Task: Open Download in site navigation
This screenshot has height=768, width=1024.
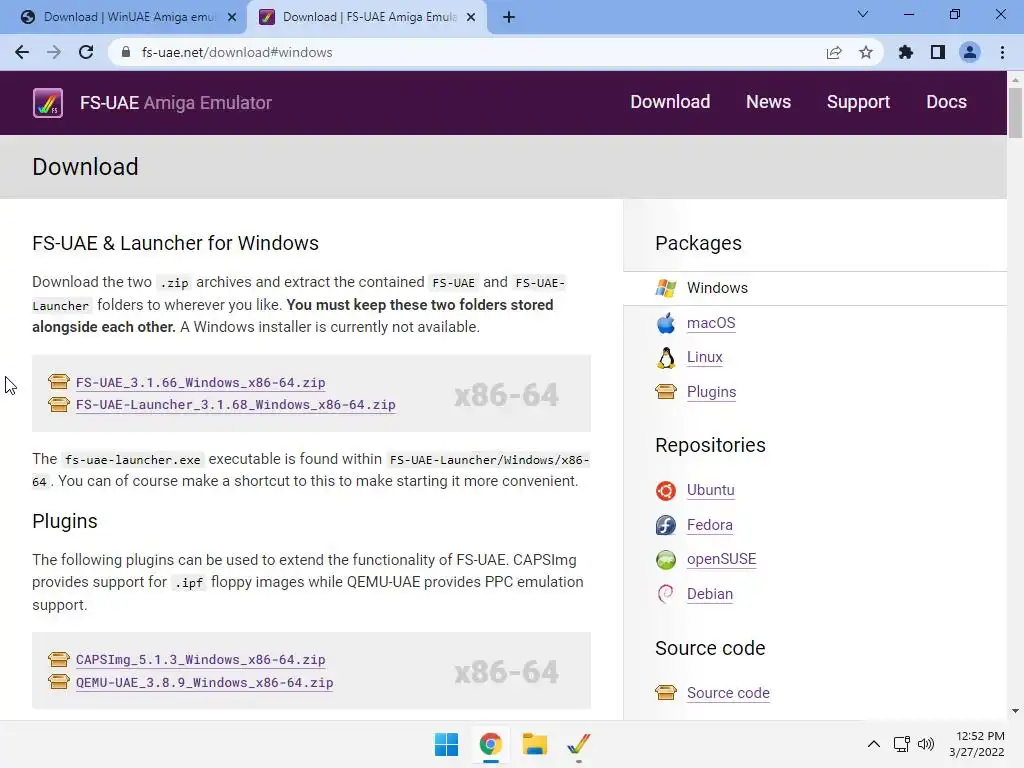Action: point(670,102)
